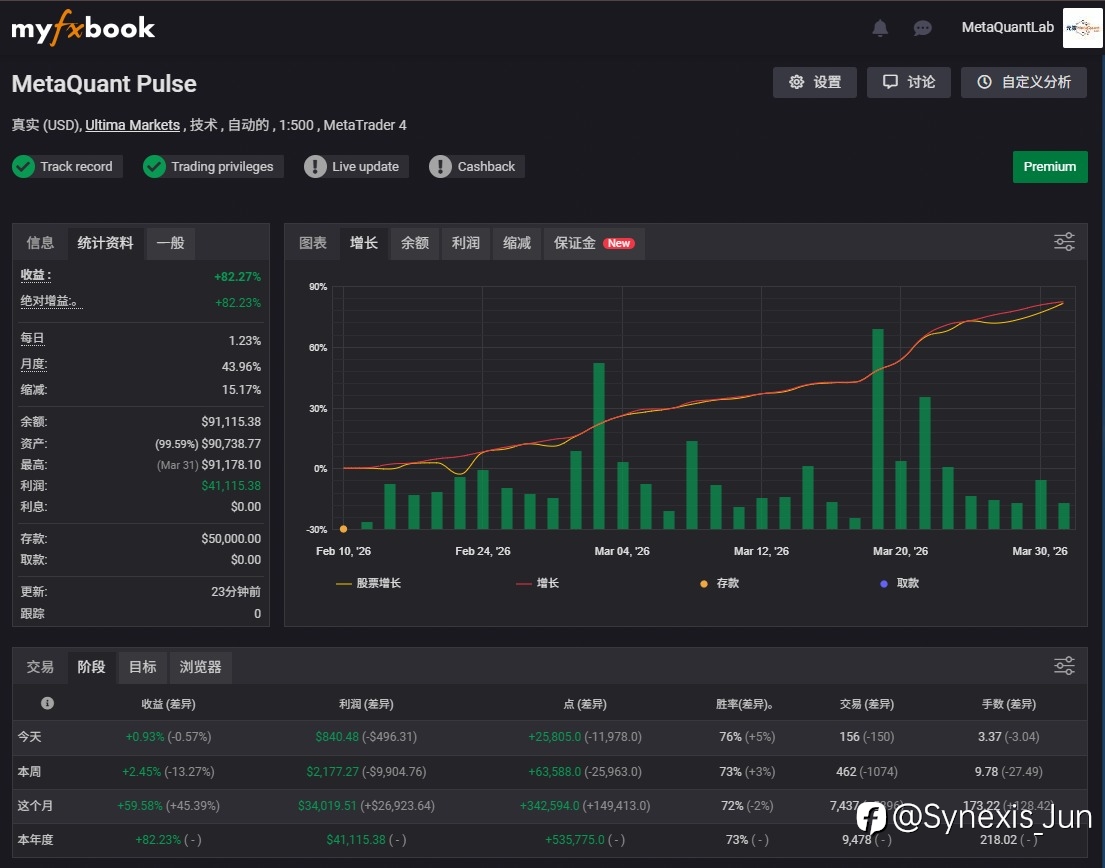Select the 缩减 drawdown tab
Image resolution: width=1105 pixels, height=868 pixels.
[517, 243]
